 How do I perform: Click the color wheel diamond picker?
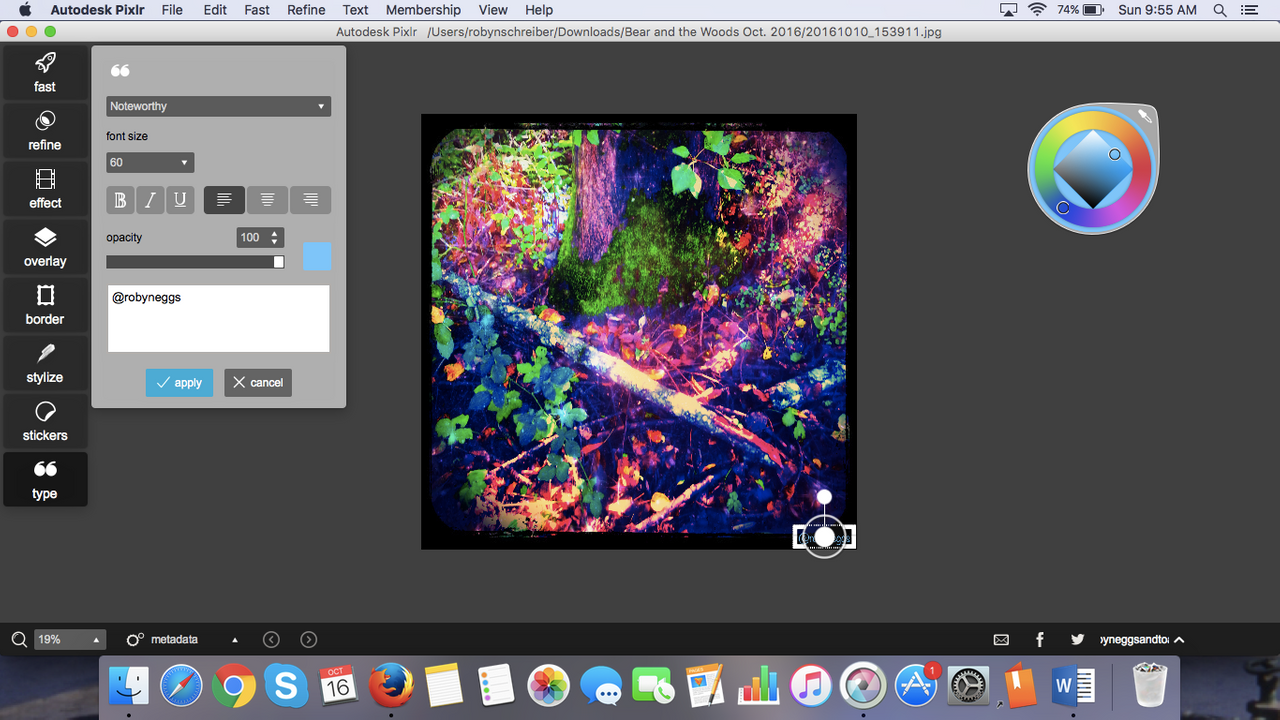(x=1092, y=169)
